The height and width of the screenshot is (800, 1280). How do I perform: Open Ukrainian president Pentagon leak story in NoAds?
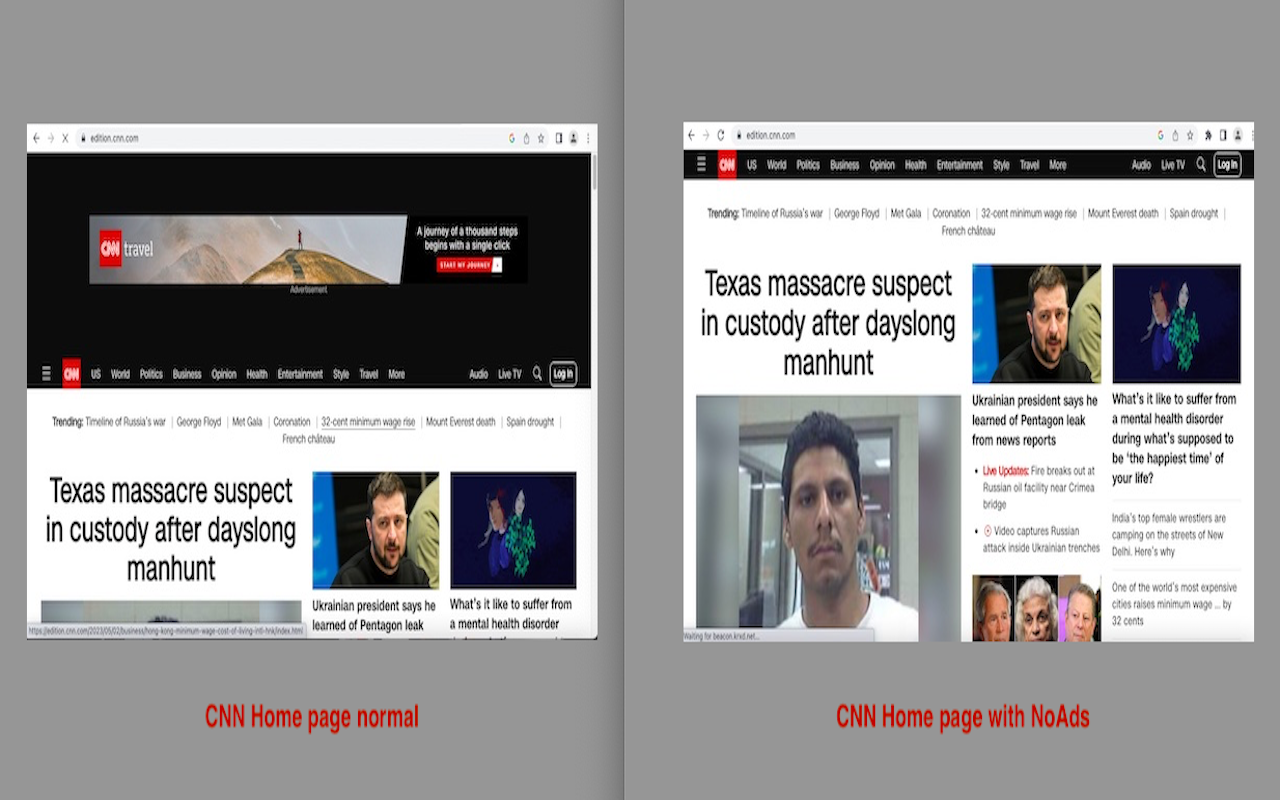coord(1035,420)
